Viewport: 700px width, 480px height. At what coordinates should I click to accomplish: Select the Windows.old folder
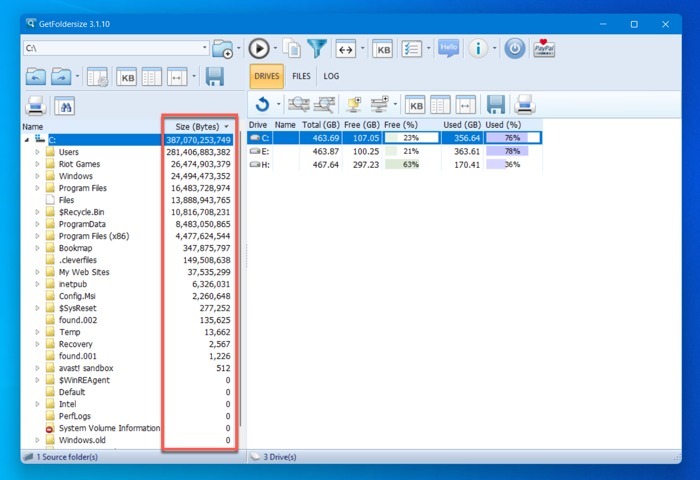tap(82, 440)
